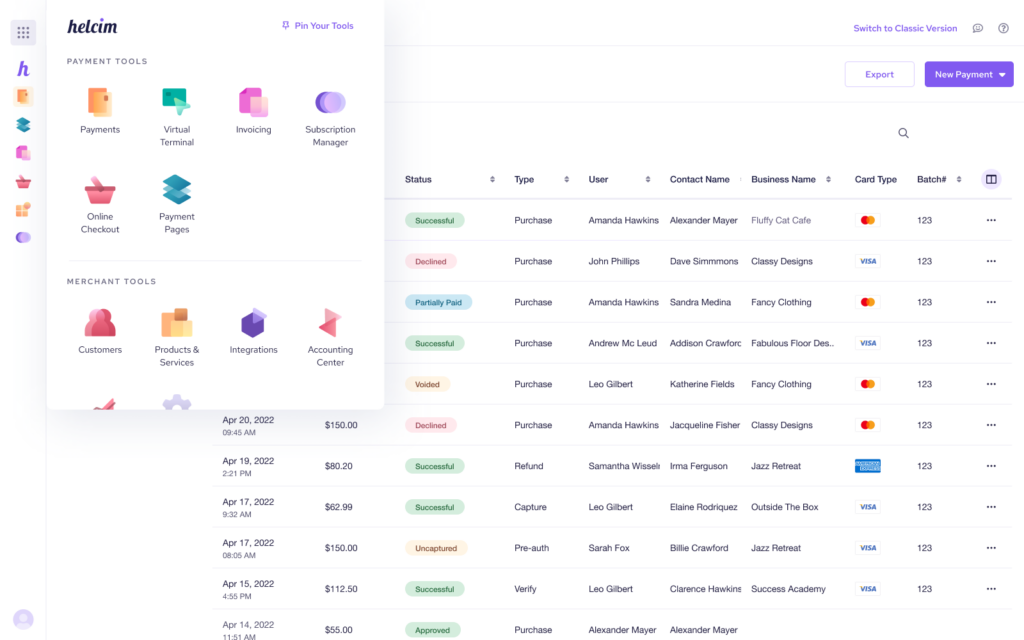Select the $80.20 refund amount
Screen dimensions: 1024x640
click(x=338, y=466)
